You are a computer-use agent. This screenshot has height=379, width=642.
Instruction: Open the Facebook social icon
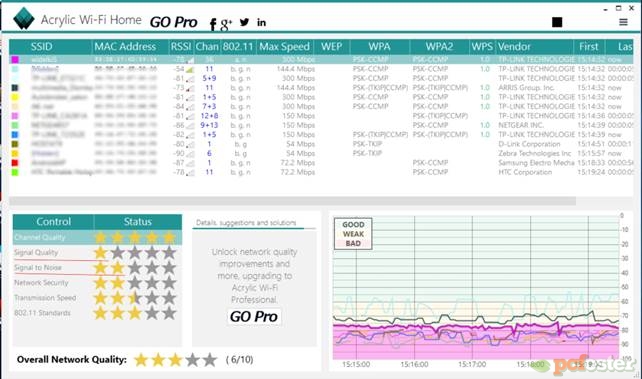pyautogui.click(x=213, y=24)
